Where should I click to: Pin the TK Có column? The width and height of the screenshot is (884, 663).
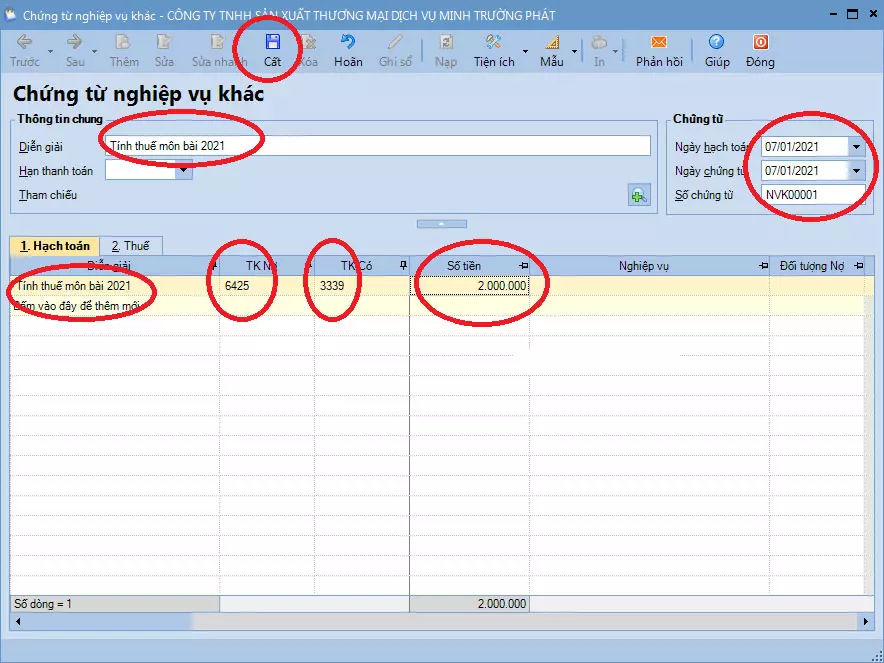coord(403,266)
